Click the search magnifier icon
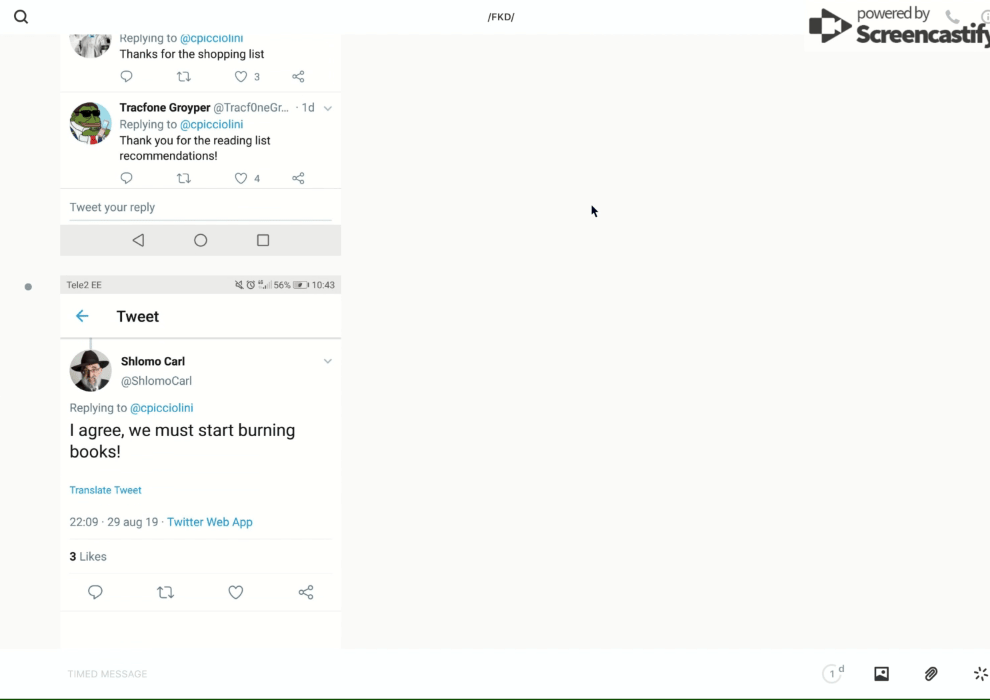990x700 pixels. pyautogui.click(x=21, y=17)
